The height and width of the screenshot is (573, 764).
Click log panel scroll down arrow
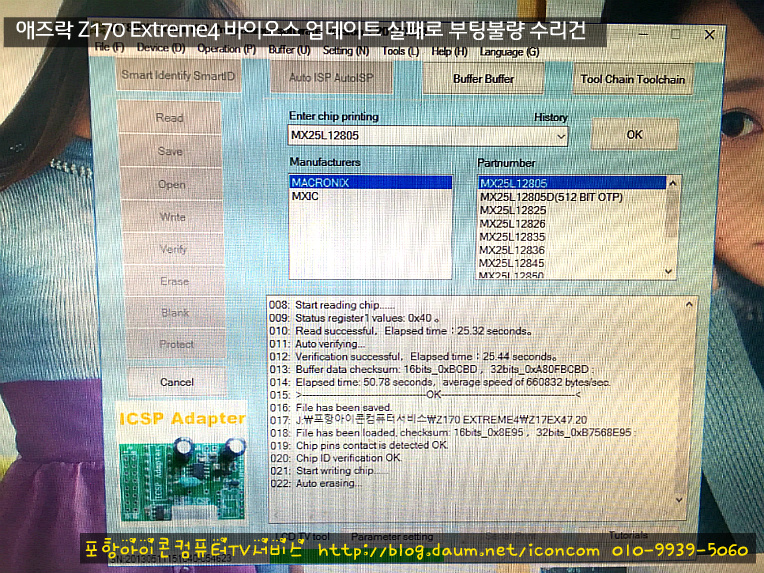coord(679,500)
